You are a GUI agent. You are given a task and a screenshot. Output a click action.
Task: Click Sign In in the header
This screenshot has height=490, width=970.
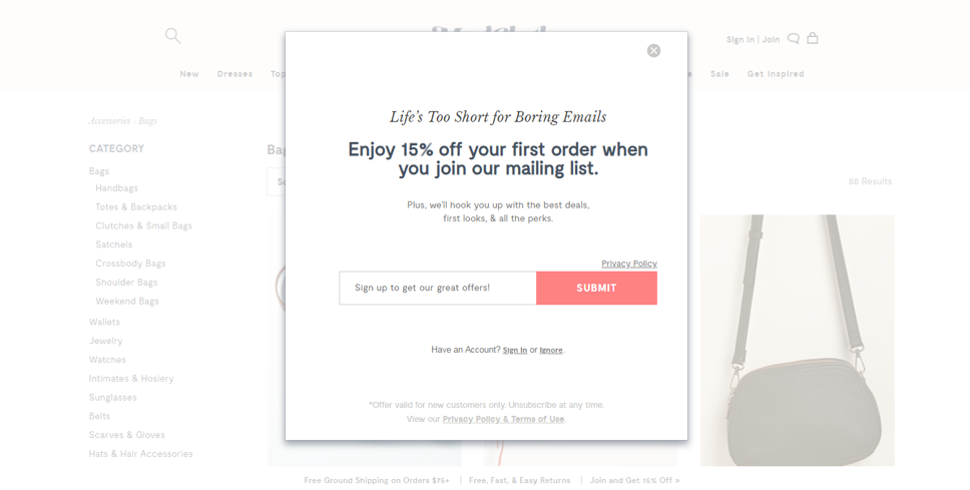[x=740, y=40]
